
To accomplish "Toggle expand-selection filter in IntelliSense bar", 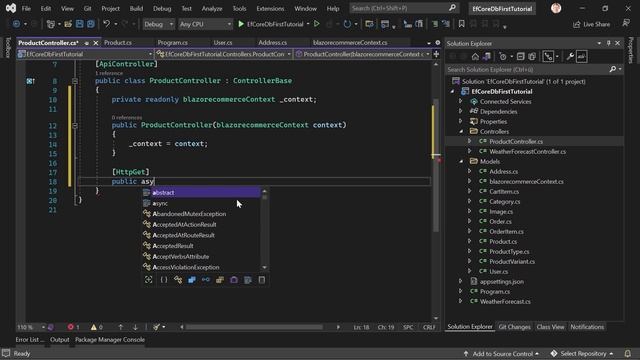I will click(x=149, y=280).
